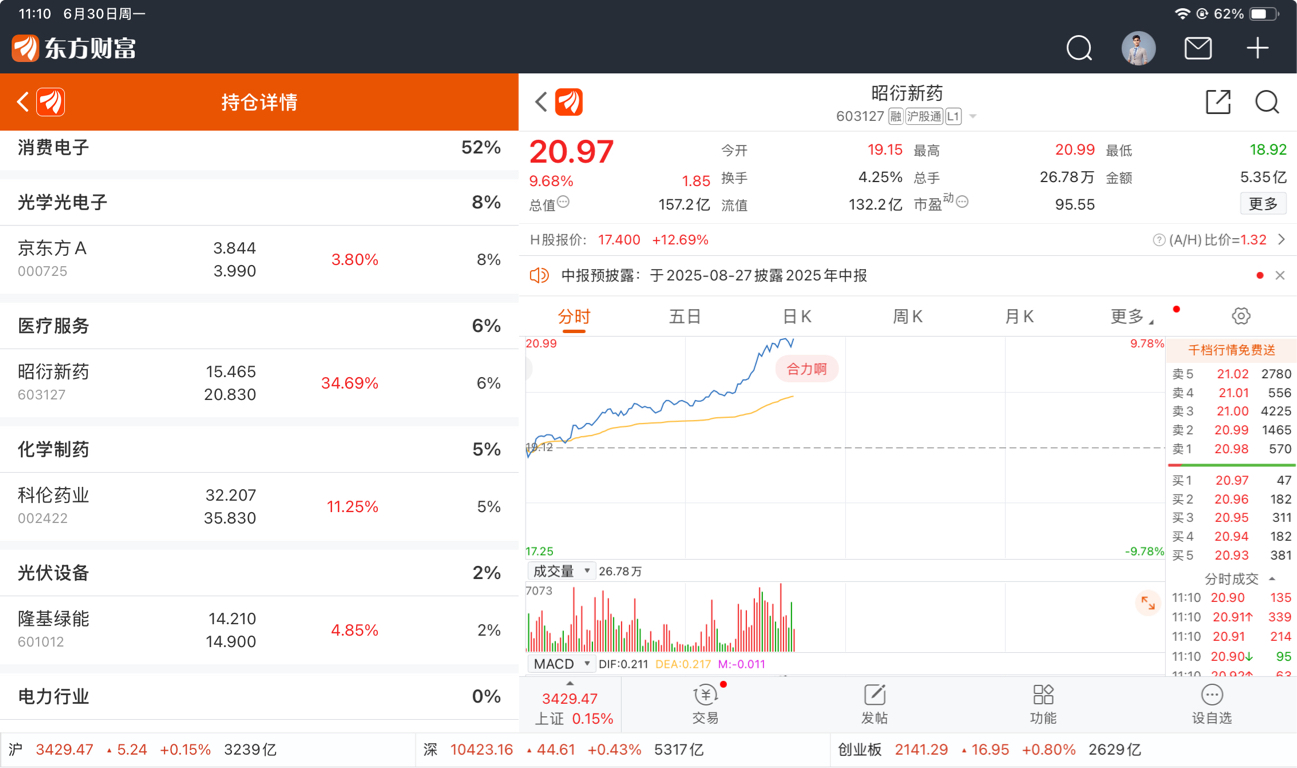Viewport: 1297px width, 768px height.
Task: Click the announcement speaker icon
Action: tap(540, 275)
